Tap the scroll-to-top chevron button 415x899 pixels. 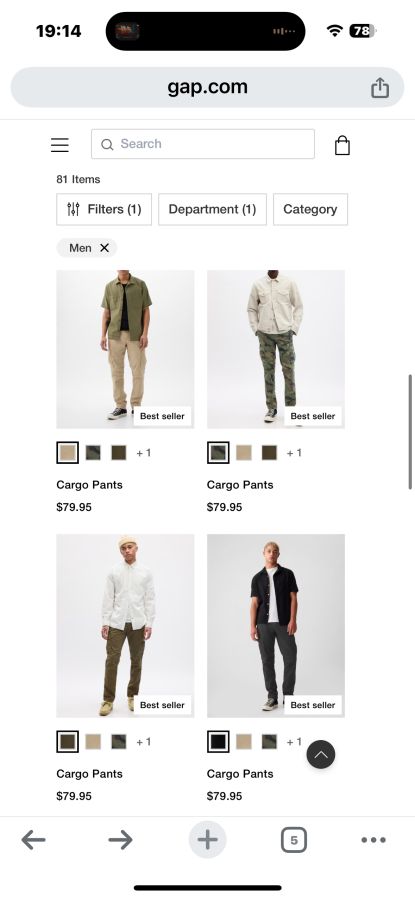pos(321,754)
